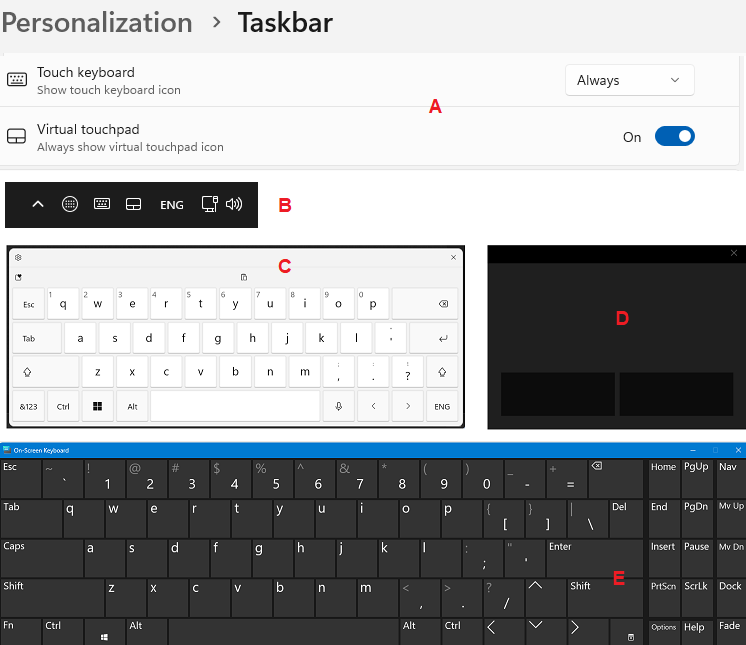This screenshot has height=645, width=746.
Task: Toggle ScrLk key on On-Screen Keyboard
Action: [696, 597]
